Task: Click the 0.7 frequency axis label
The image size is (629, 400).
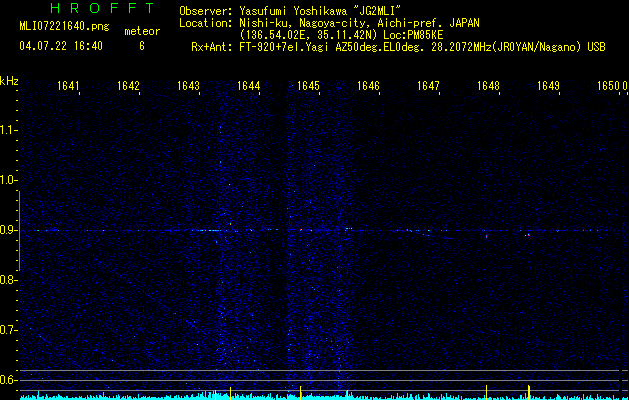Action: [8, 330]
